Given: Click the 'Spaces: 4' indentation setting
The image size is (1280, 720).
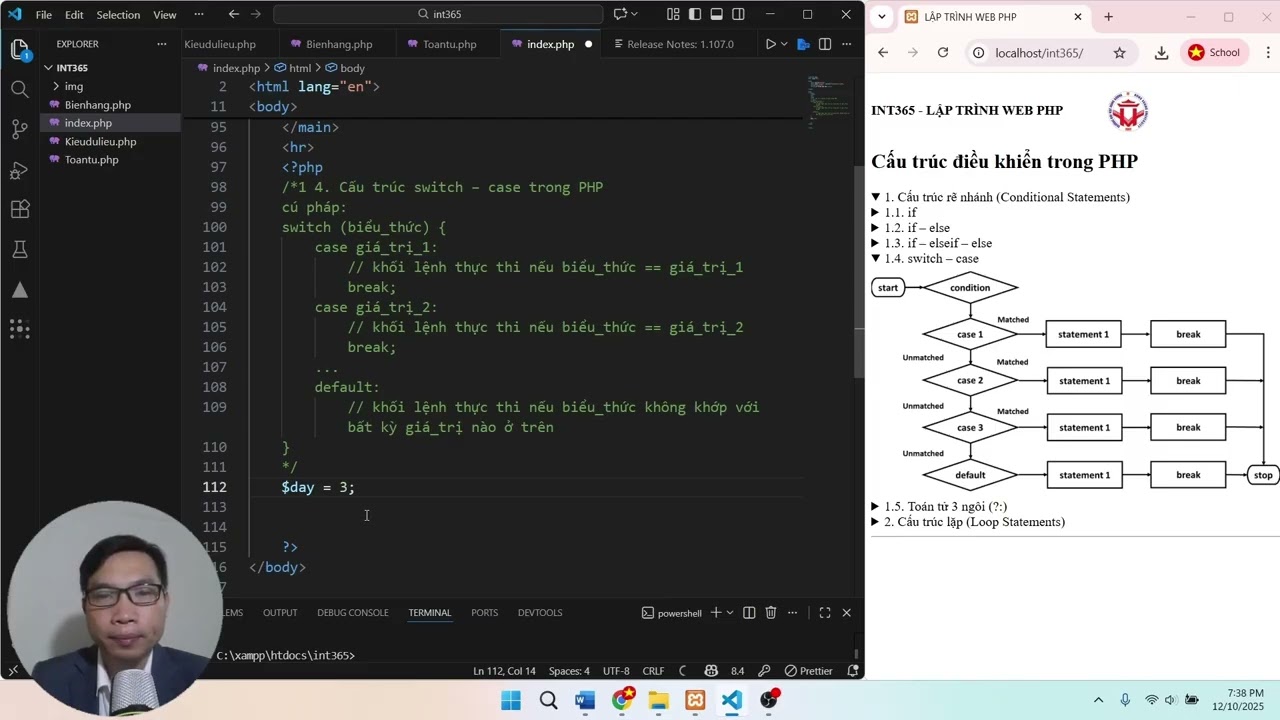Looking at the screenshot, I should (x=569, y=671).
